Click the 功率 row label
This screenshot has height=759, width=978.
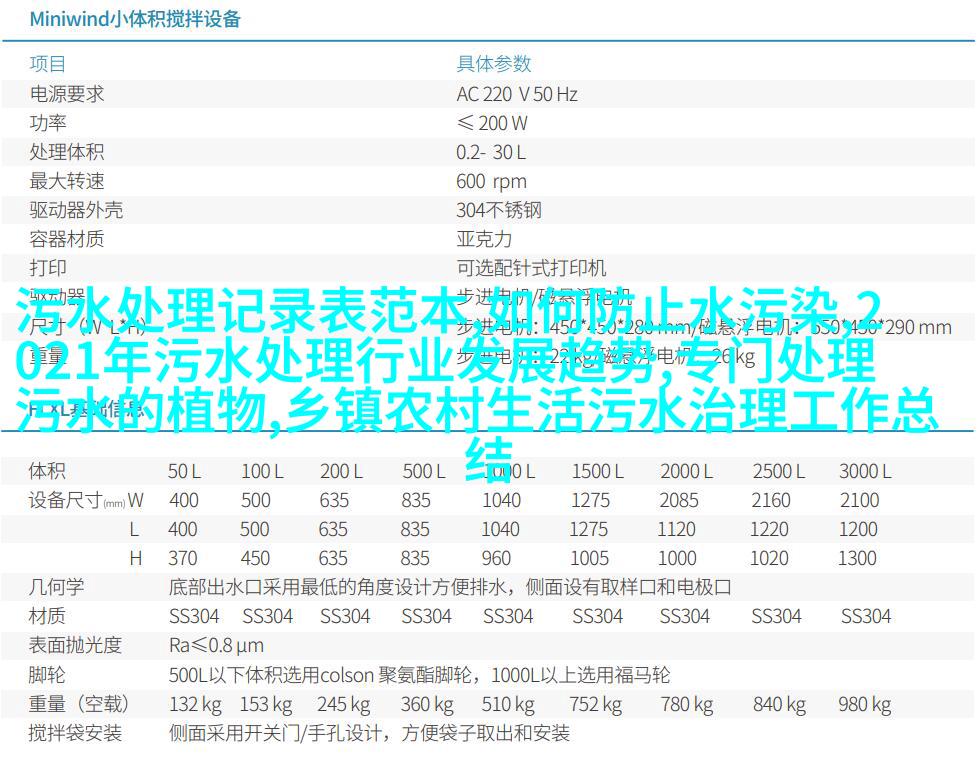(x=47, y=123)
